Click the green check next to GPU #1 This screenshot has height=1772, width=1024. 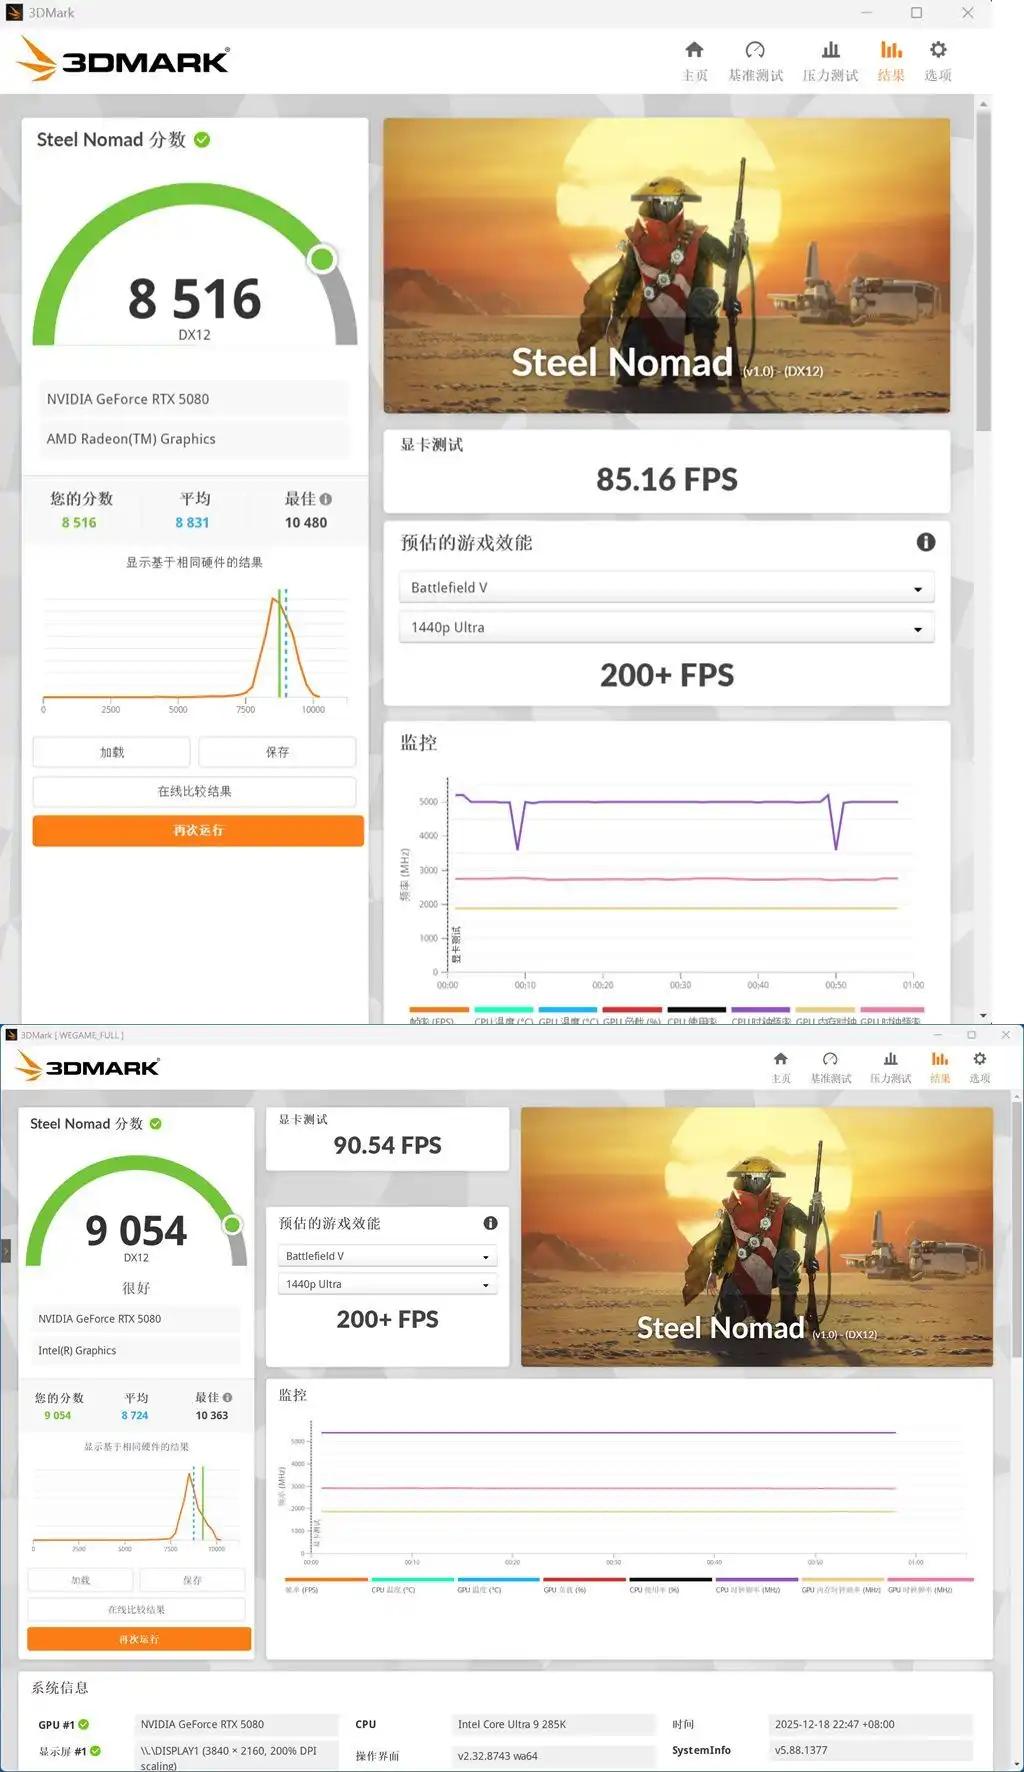coord(84,1724)
